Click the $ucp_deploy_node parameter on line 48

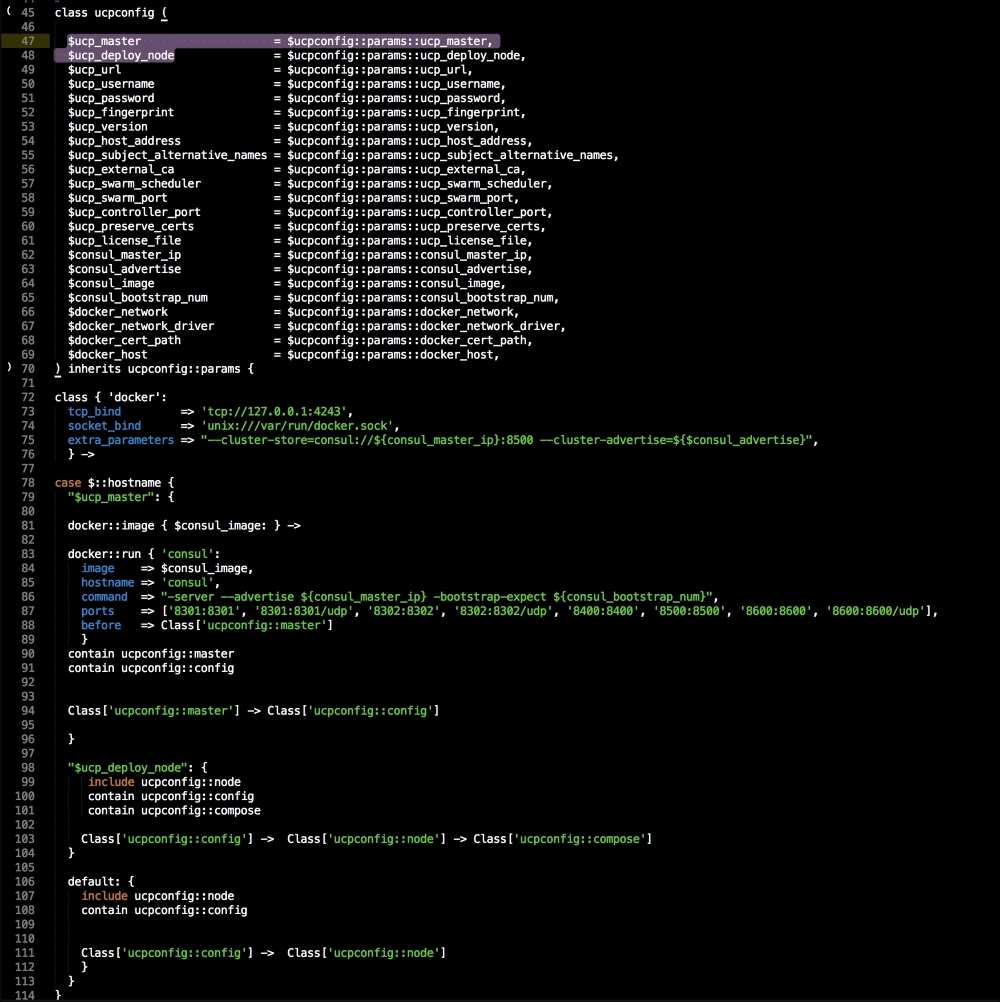[x=121, y=55]
